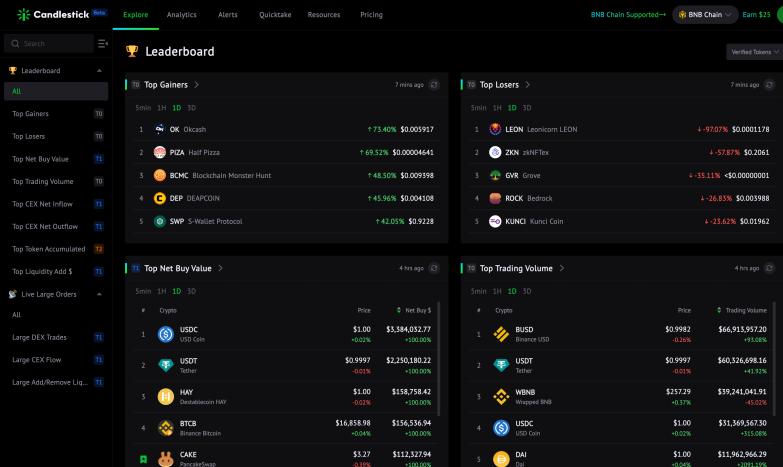Screen dimensions: 783x467
Task: Click the Okcash token icon
Action: 160,129
